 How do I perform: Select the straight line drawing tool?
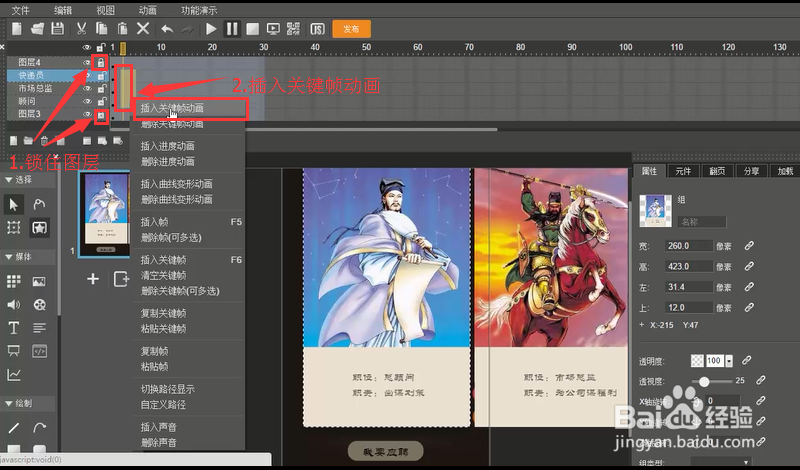click(13, 428)
